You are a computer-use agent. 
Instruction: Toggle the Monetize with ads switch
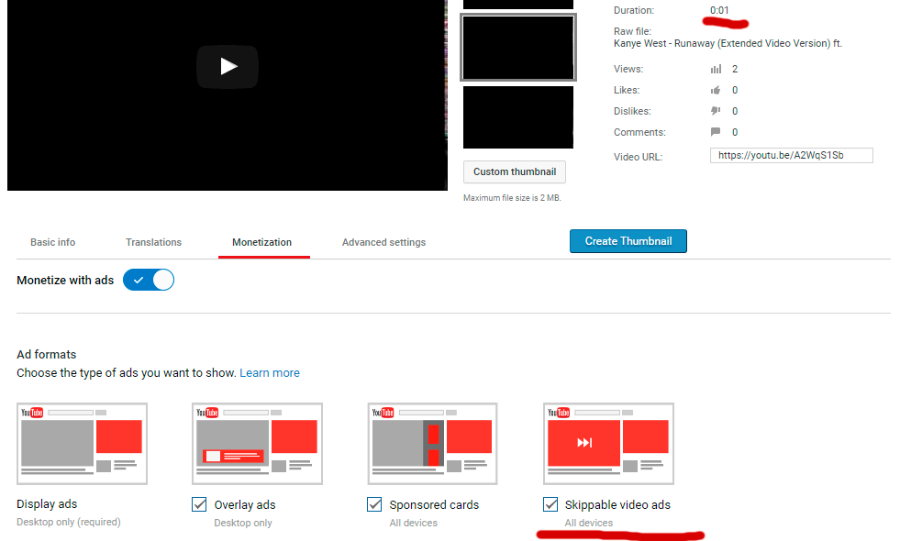coord(149,280)
